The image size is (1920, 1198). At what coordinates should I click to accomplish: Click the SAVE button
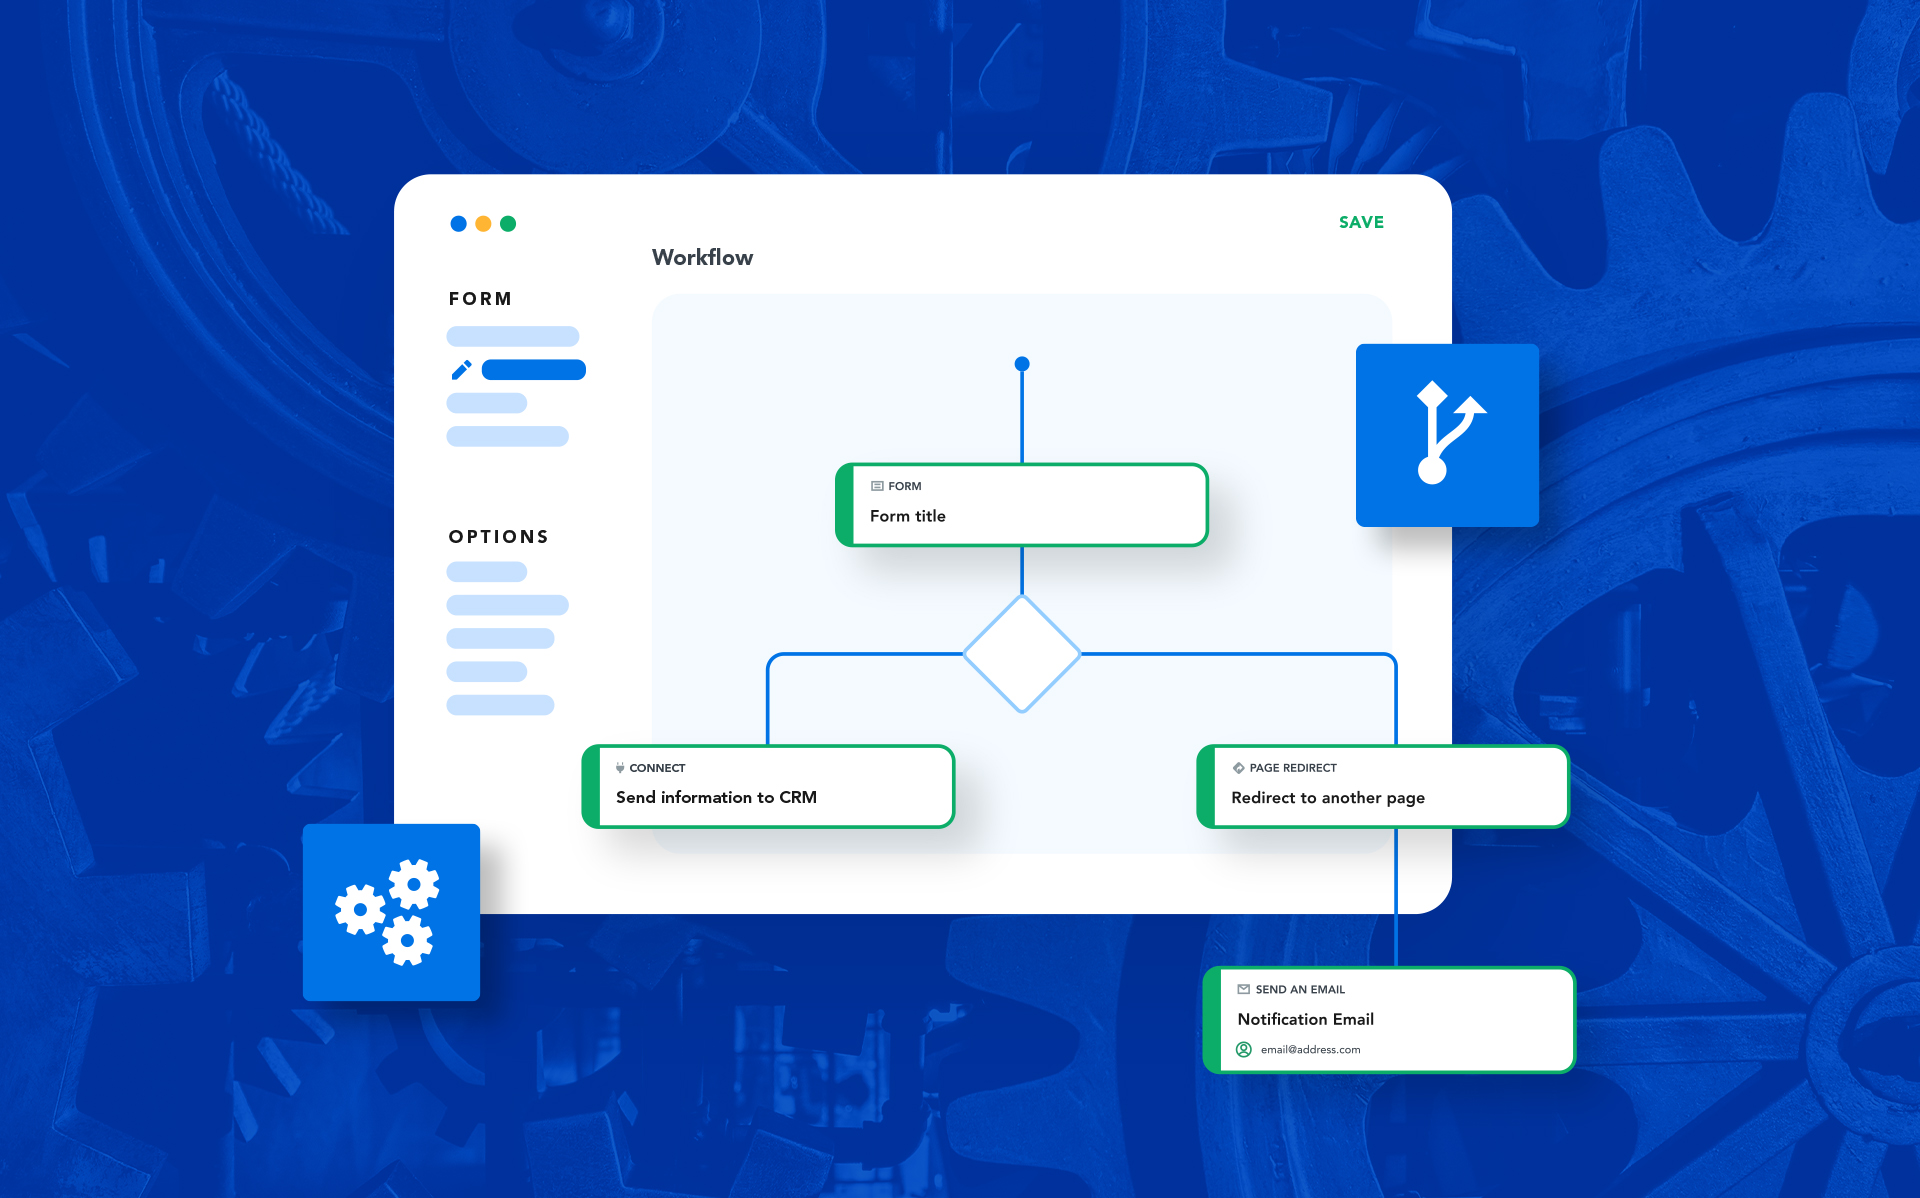pos(1361,222)
